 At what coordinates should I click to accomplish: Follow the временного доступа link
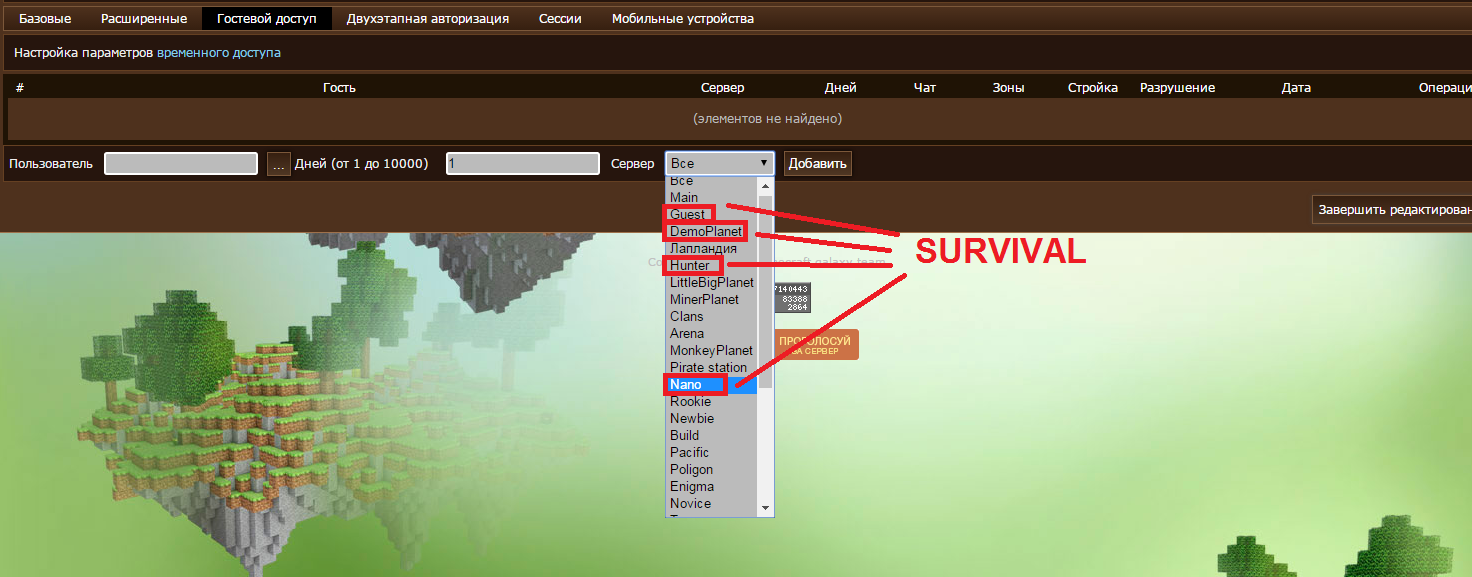tap(219, 52)
